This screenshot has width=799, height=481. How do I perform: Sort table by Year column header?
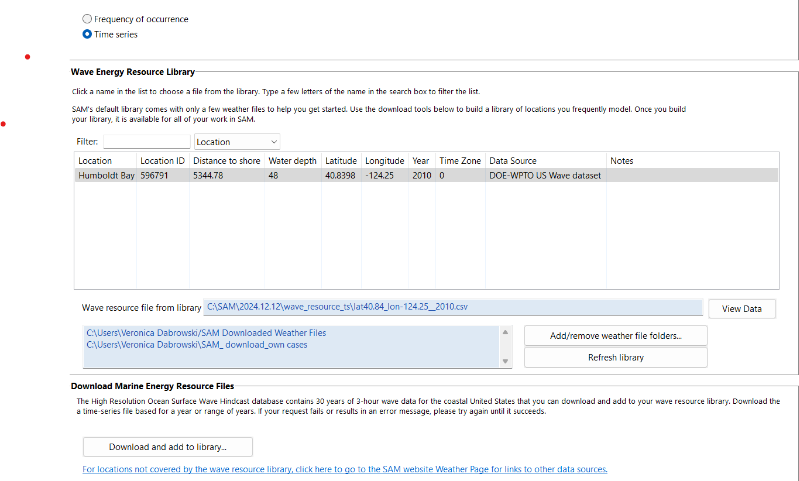[x=421, y=160]
